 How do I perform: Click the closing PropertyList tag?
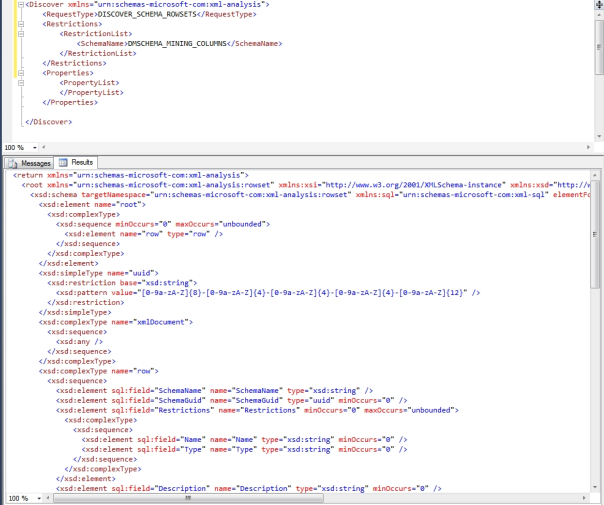coord(92,92)
